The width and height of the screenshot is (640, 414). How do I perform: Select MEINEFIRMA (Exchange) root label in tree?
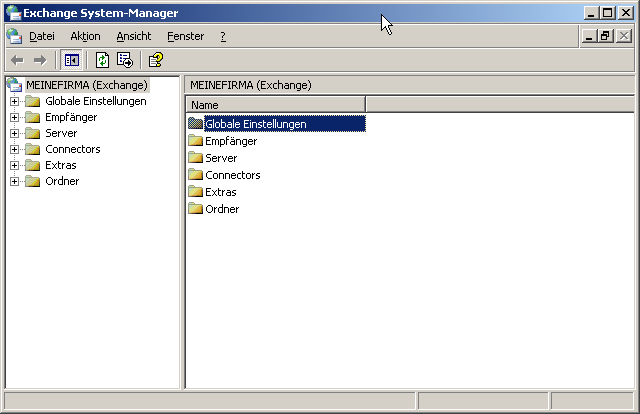pyautogui.click(x=87, y=85)
